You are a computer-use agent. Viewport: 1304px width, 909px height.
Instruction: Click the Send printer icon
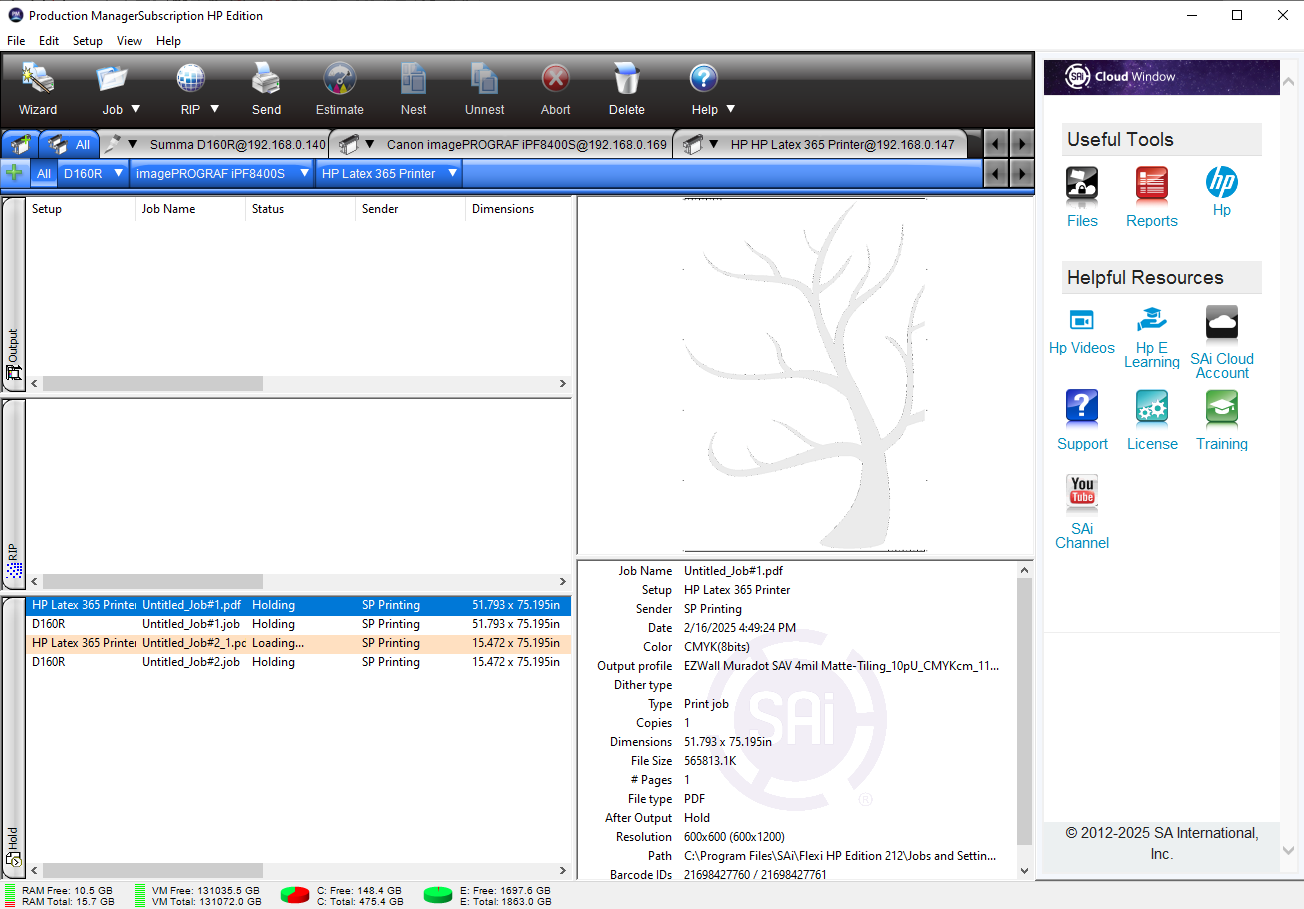coord(266,79)
